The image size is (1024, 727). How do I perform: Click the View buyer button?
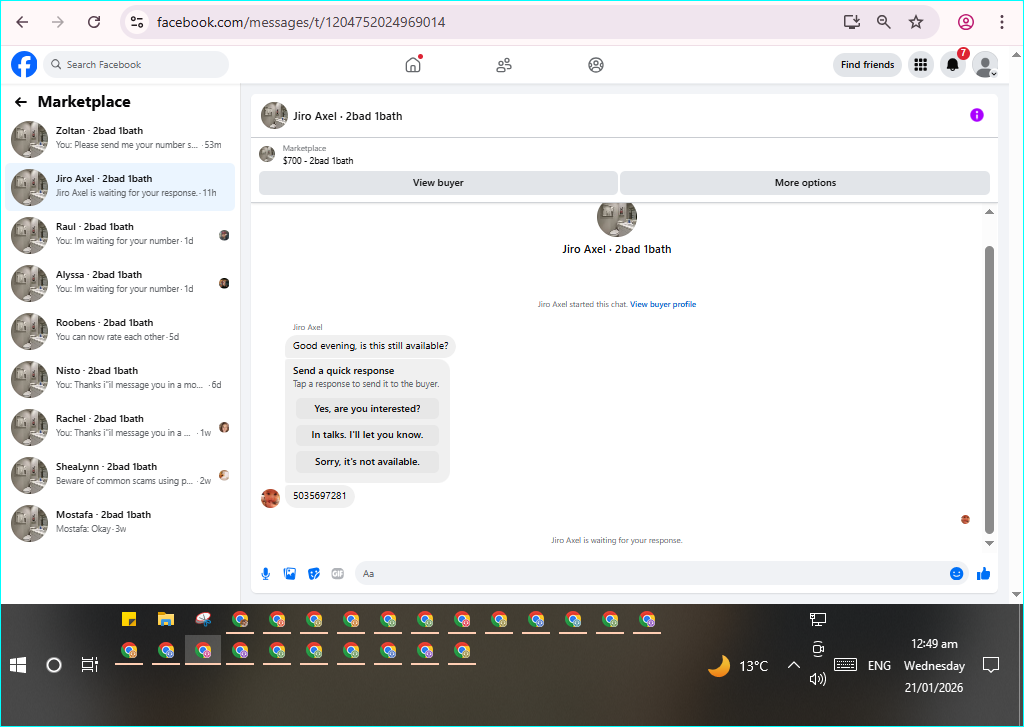[x=438, y=183]
